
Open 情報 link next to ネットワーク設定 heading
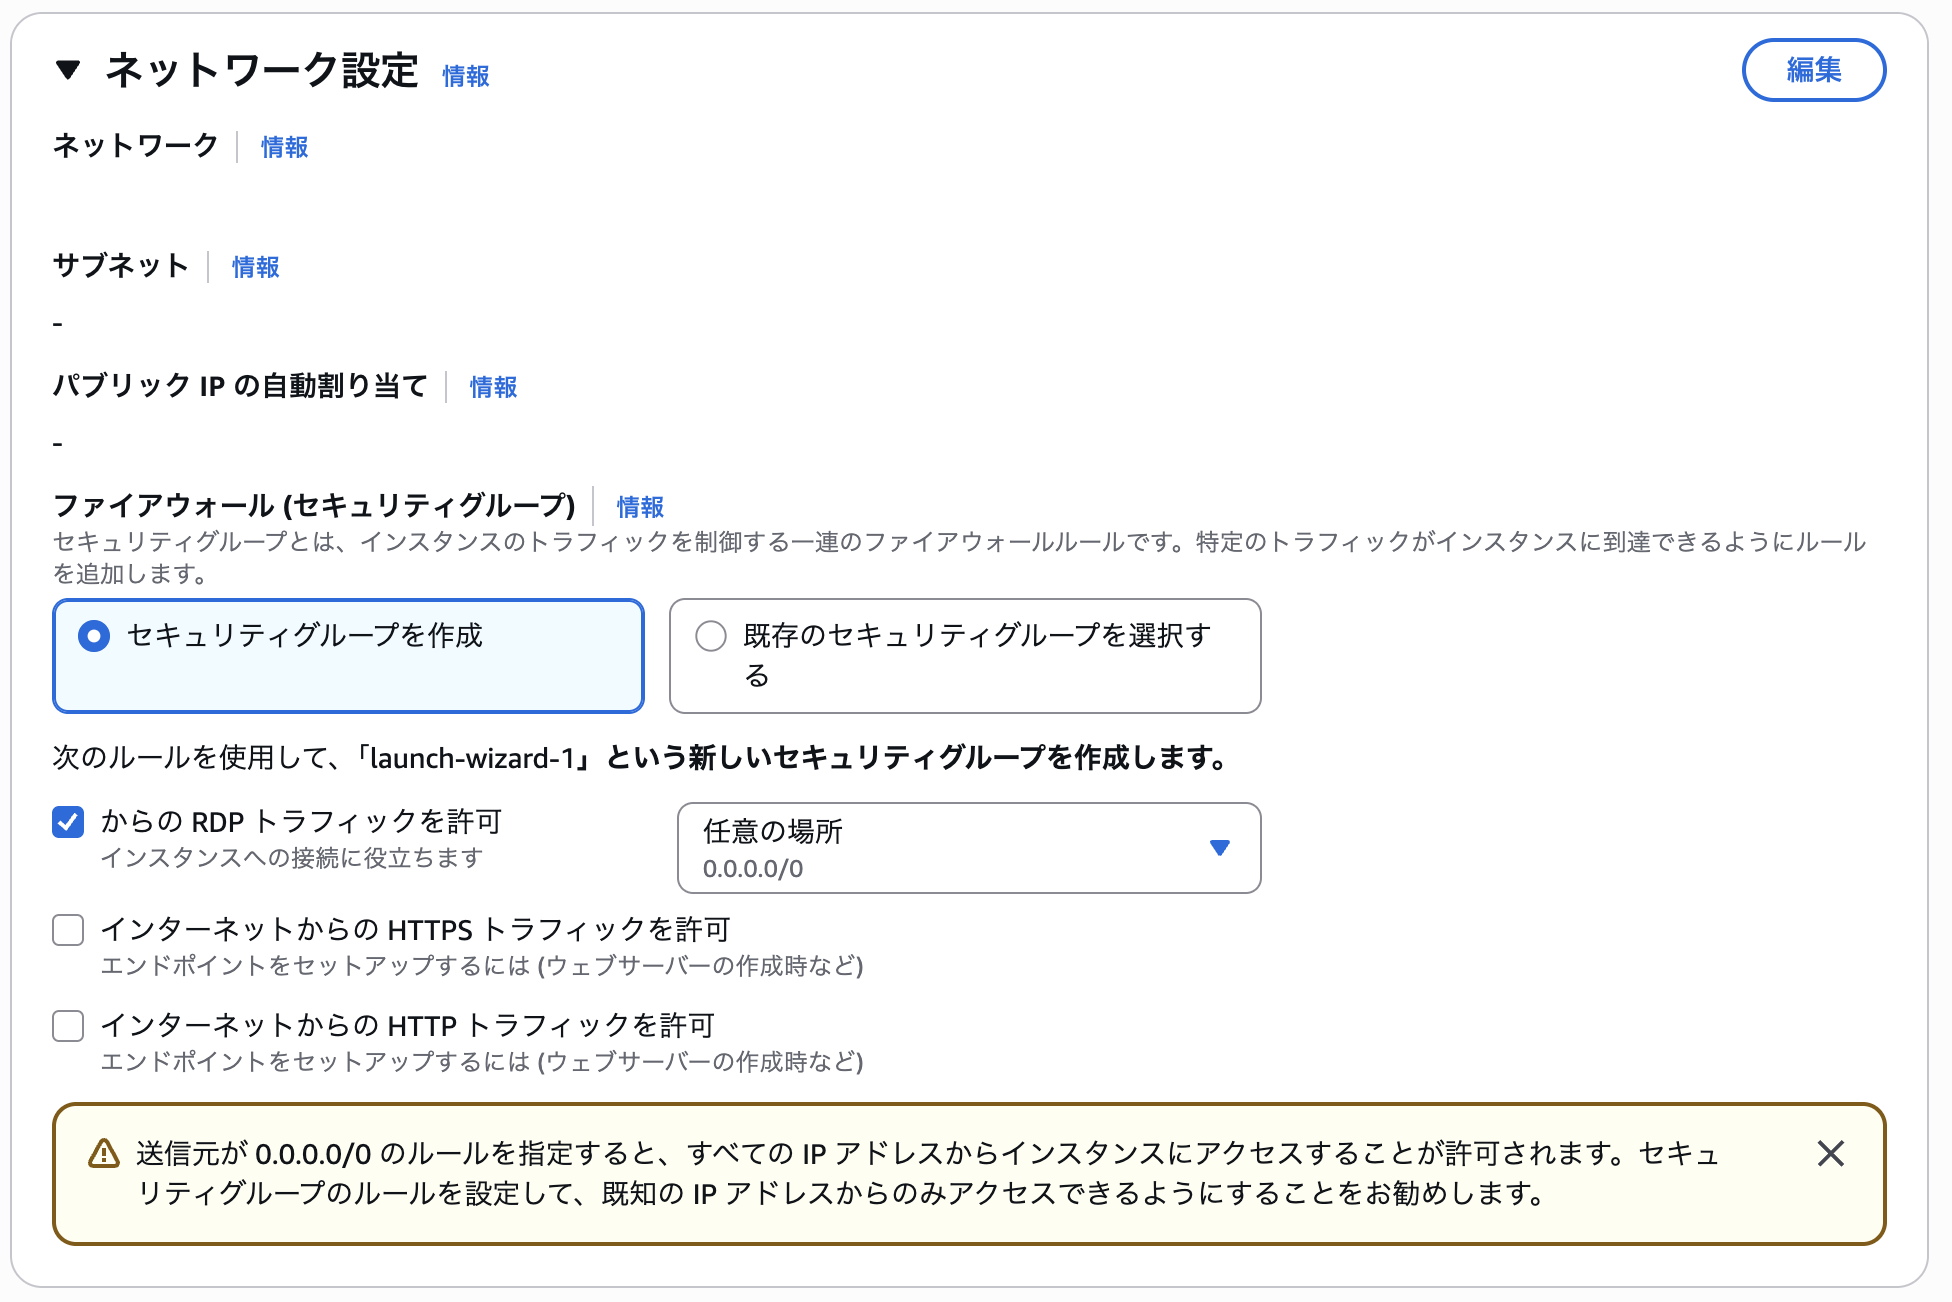465,76
